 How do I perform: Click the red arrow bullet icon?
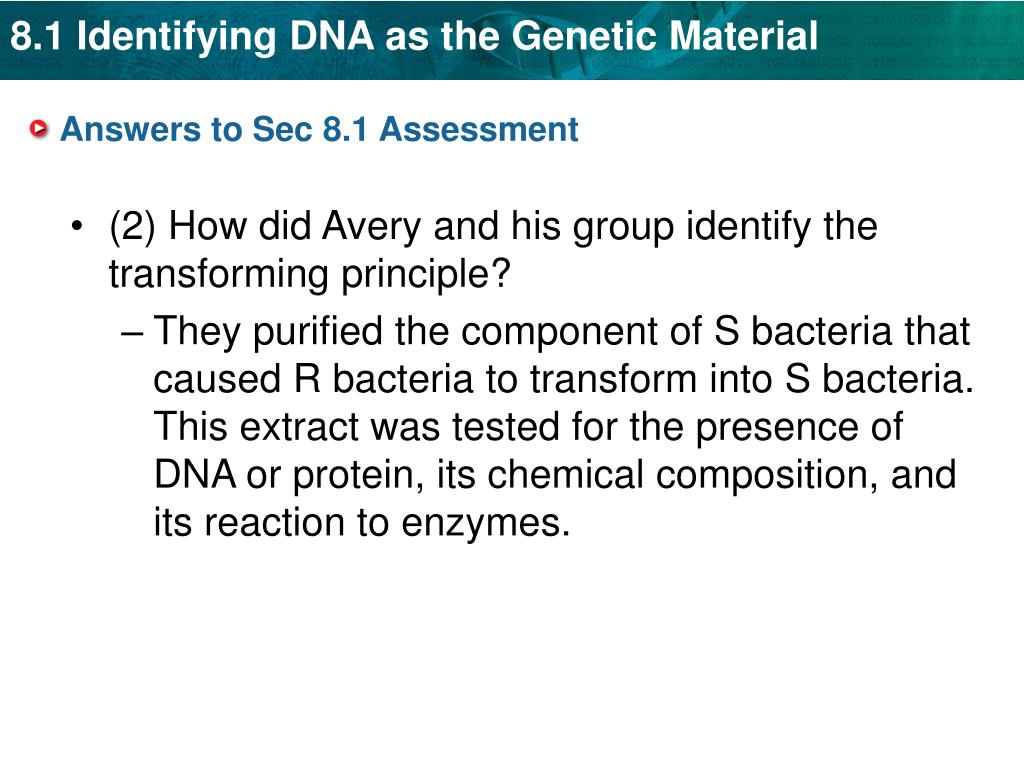click(39, 129)
